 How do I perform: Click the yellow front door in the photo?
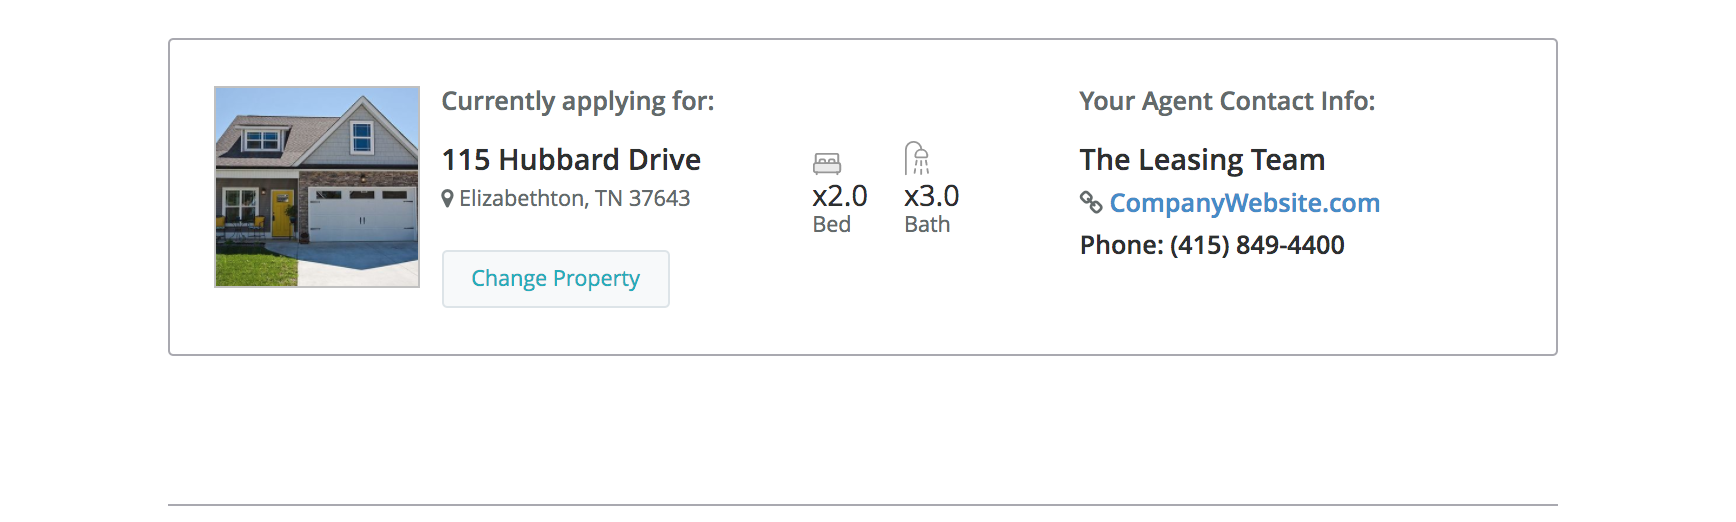point(283,214)
